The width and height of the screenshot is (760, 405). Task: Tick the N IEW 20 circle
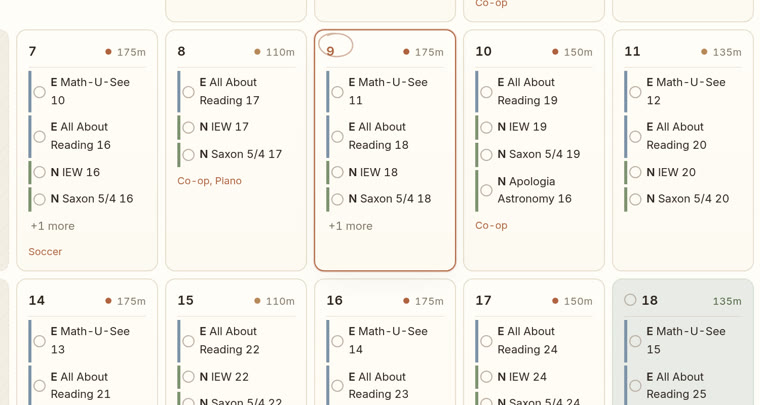pos(635,172)
